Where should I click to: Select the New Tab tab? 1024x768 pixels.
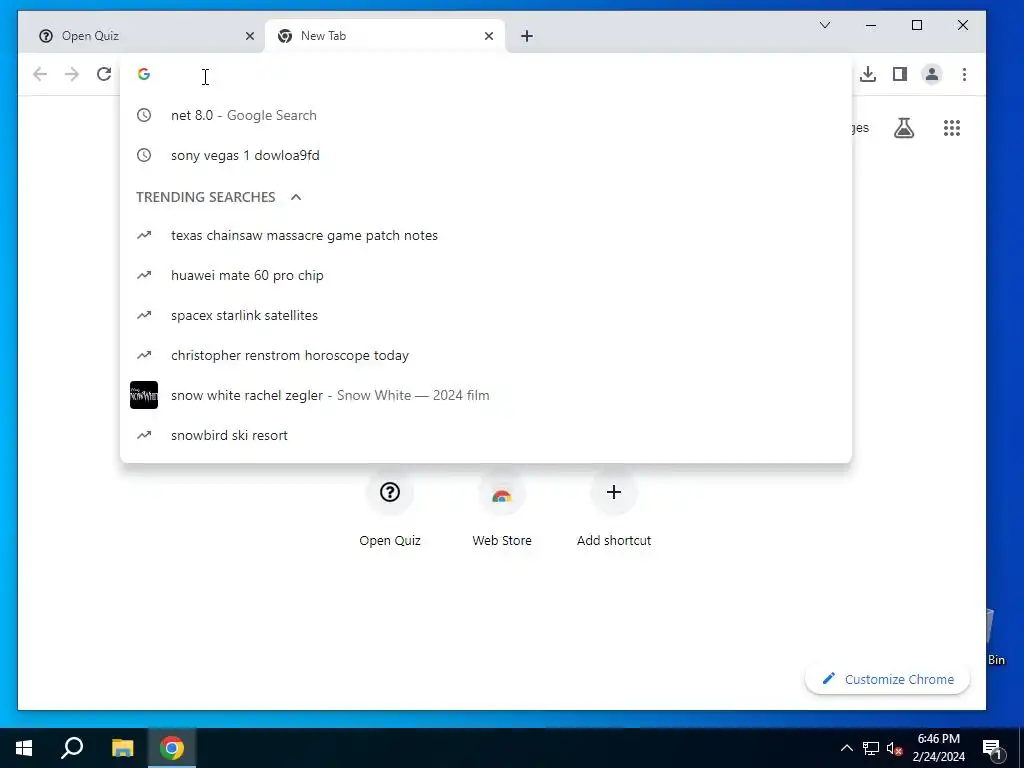click(x=385, y=36)
